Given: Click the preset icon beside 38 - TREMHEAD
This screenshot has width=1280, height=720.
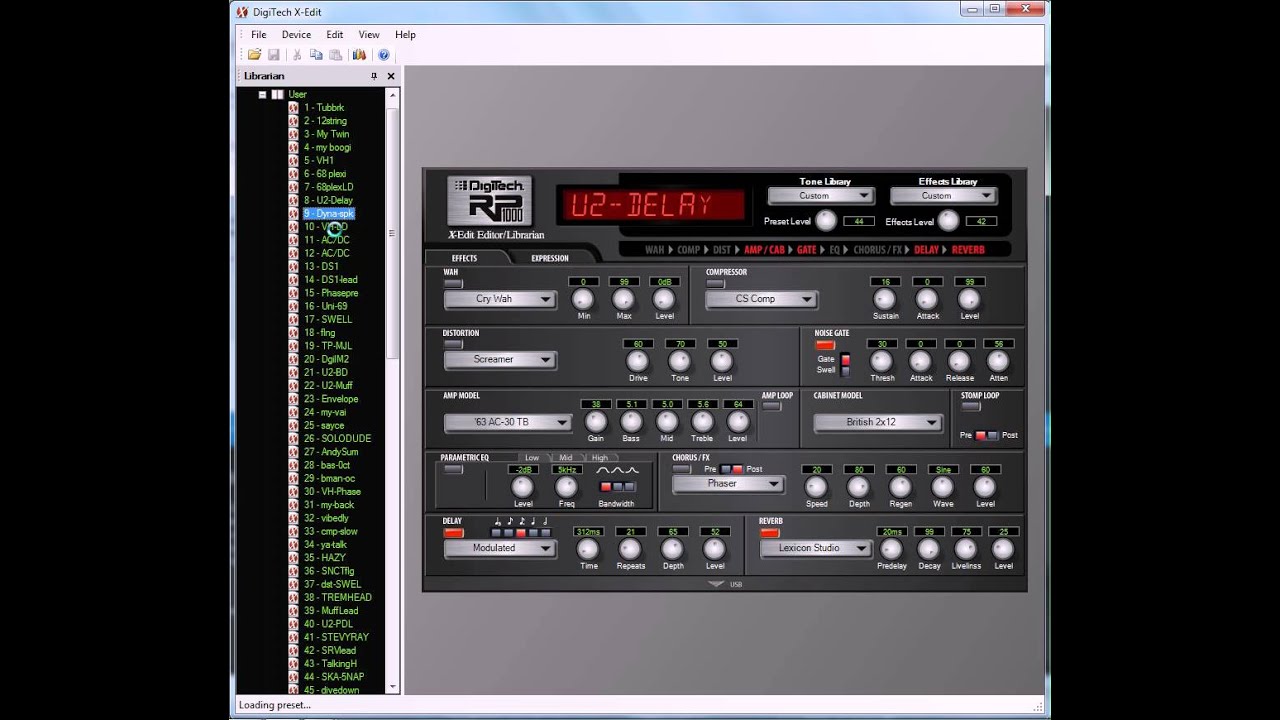Looking at the screenshot, I should pyautogui.click(x=293, y=598).
